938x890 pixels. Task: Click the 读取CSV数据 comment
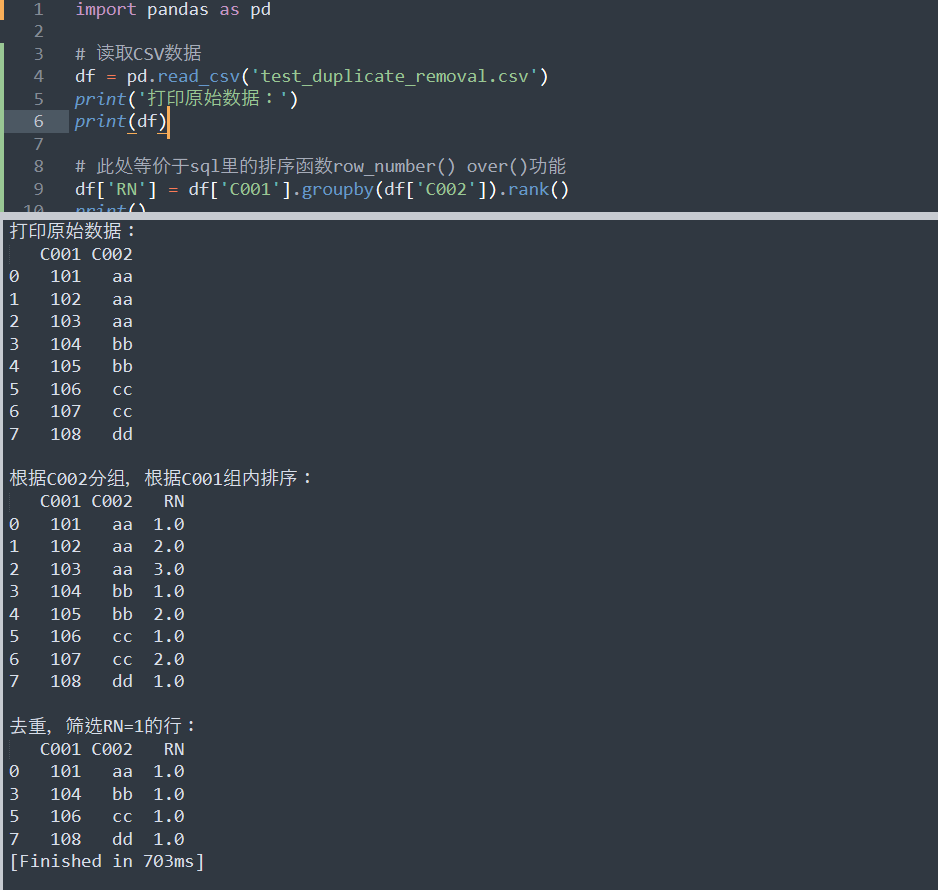[135, 53]
